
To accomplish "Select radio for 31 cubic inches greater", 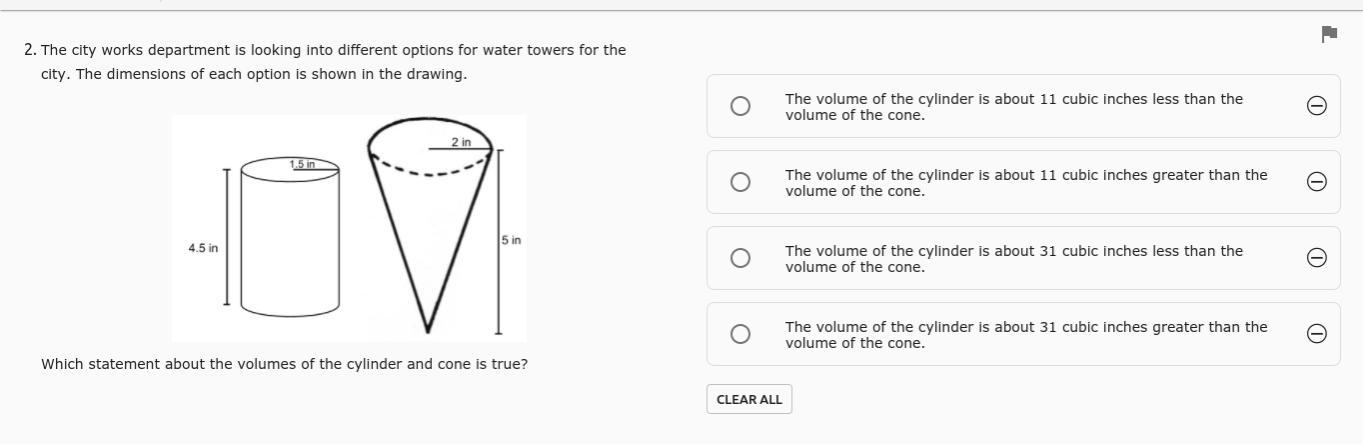I will 740,334.
